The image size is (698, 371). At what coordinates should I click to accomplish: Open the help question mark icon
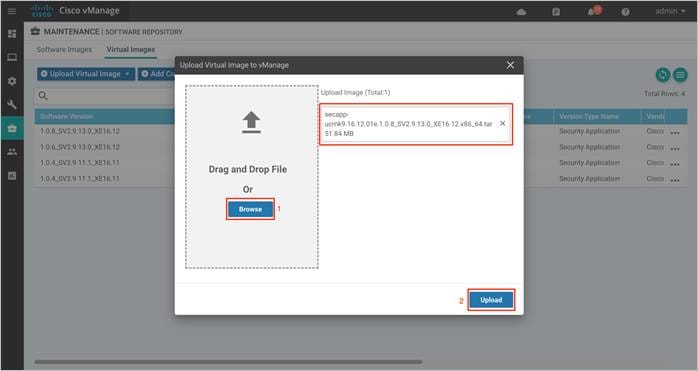click(x=625, y=12)
